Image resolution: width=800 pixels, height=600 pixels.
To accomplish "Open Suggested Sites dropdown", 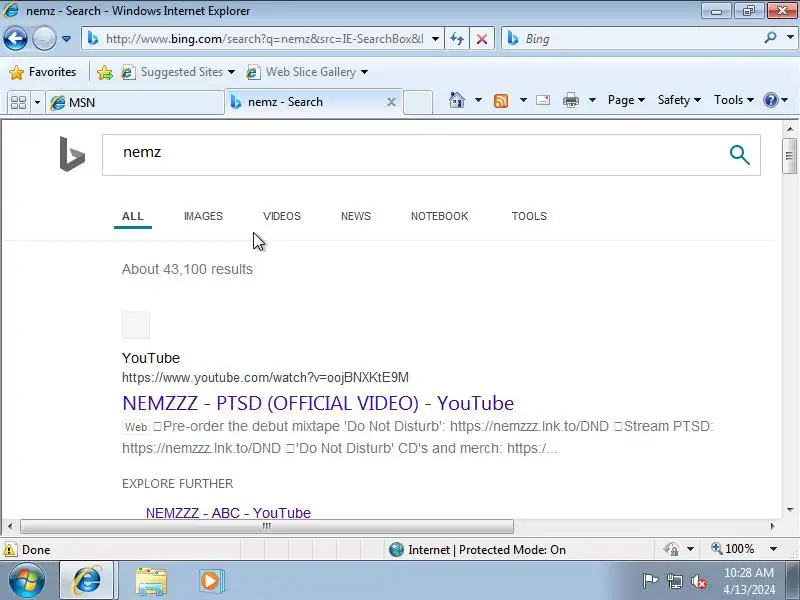I will point(178,72).
